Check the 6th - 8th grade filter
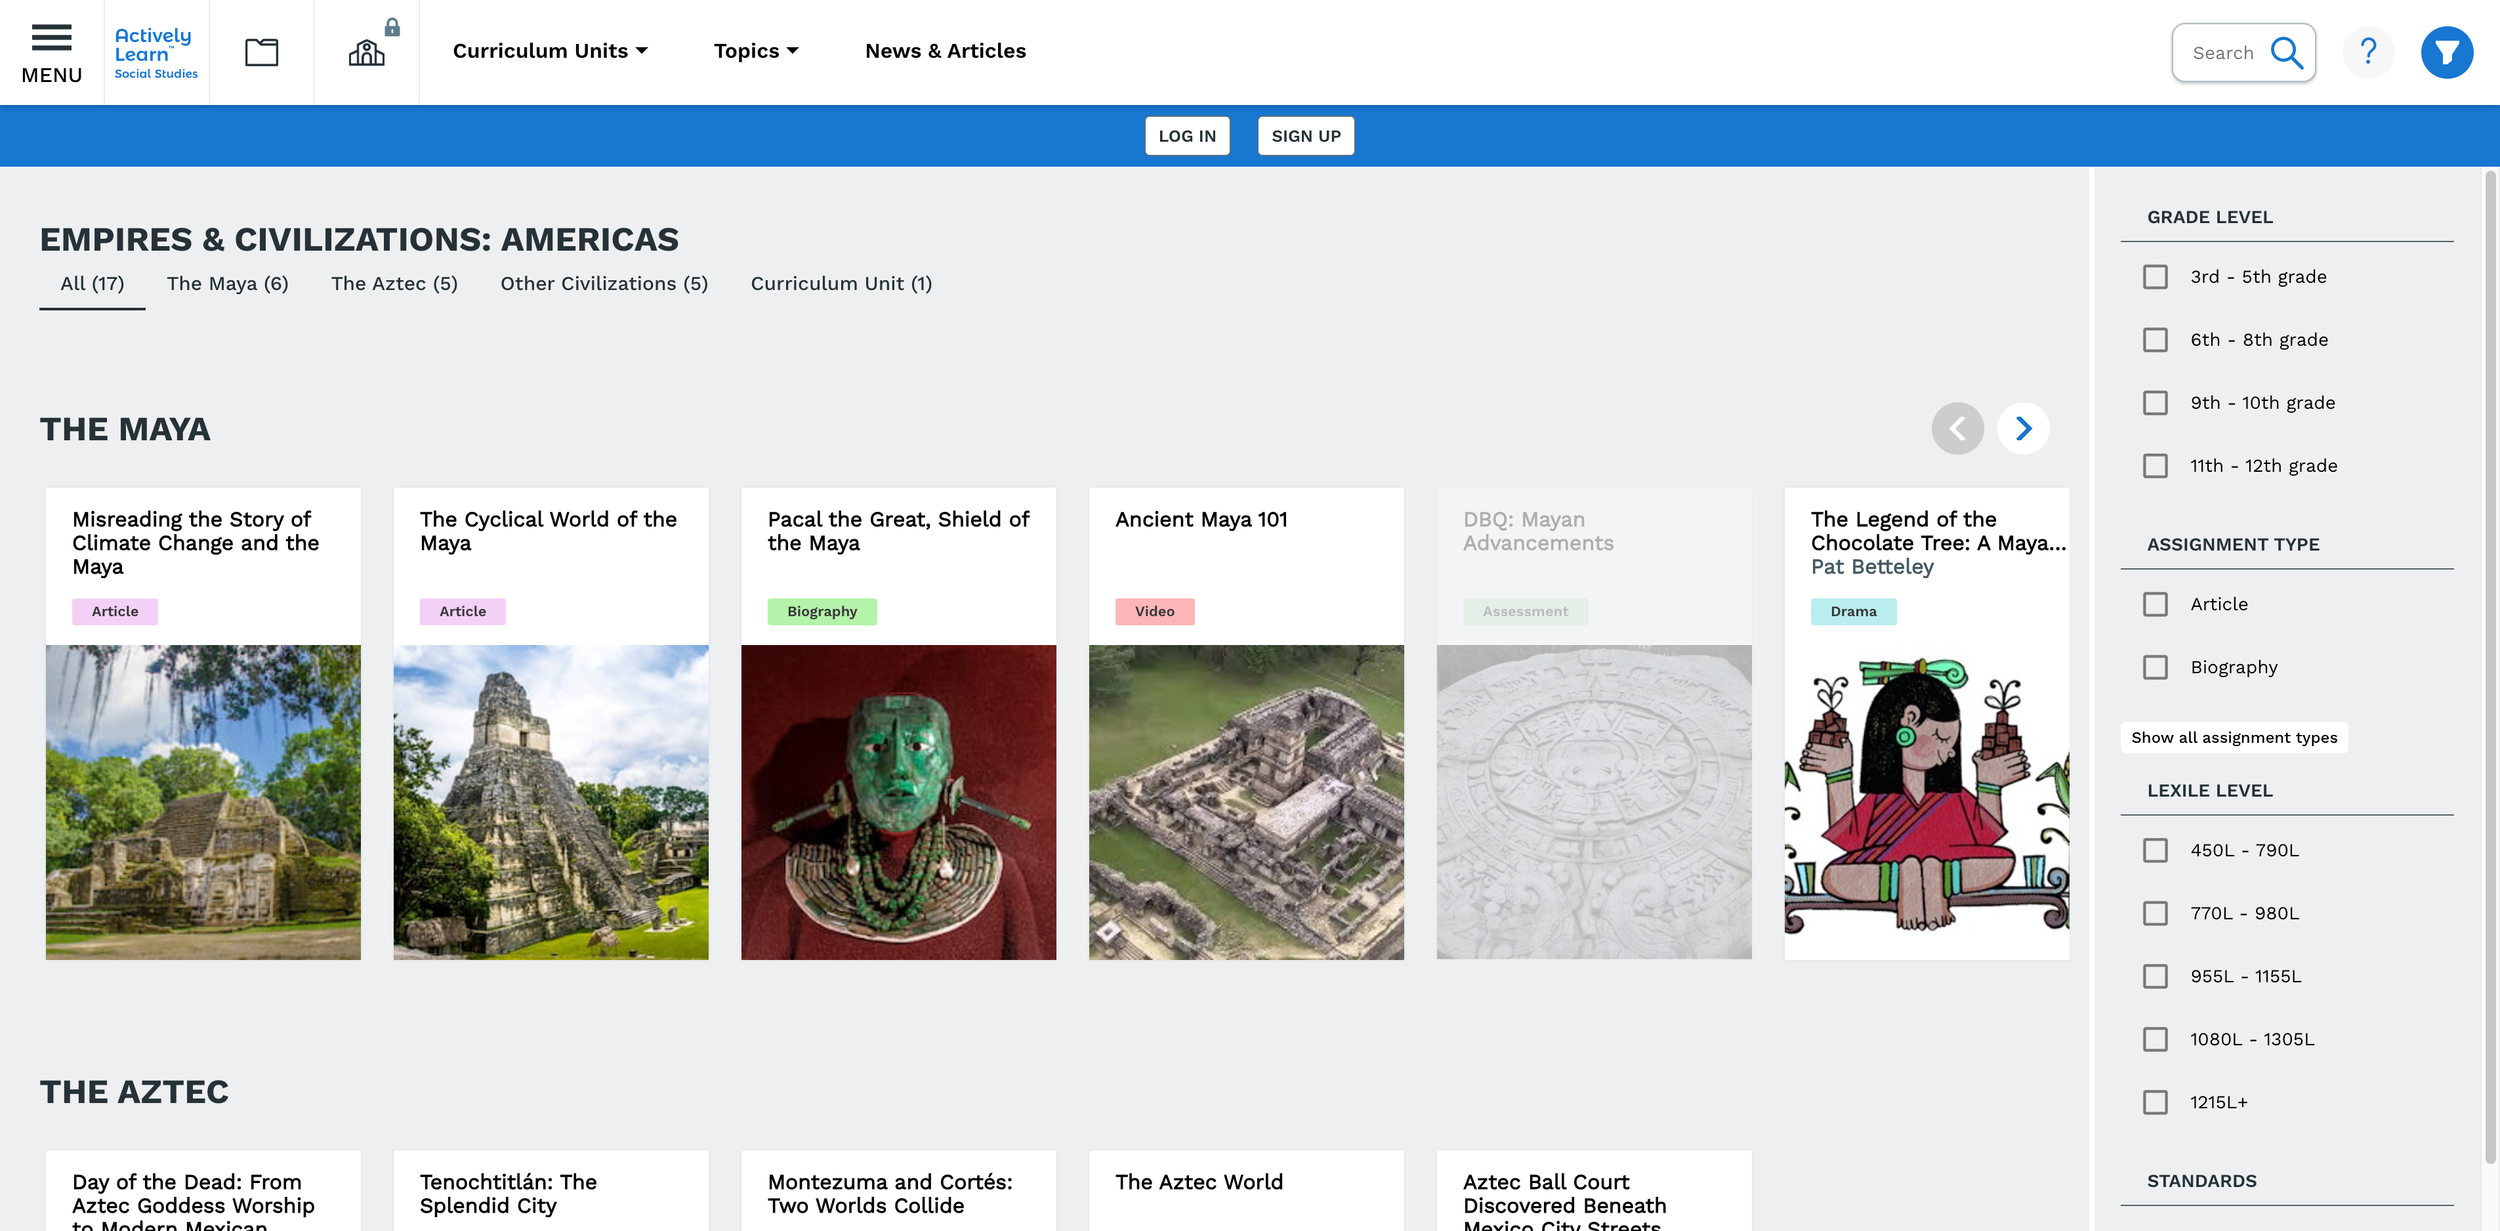The image size is (2500, 1231). [2155, 340]
